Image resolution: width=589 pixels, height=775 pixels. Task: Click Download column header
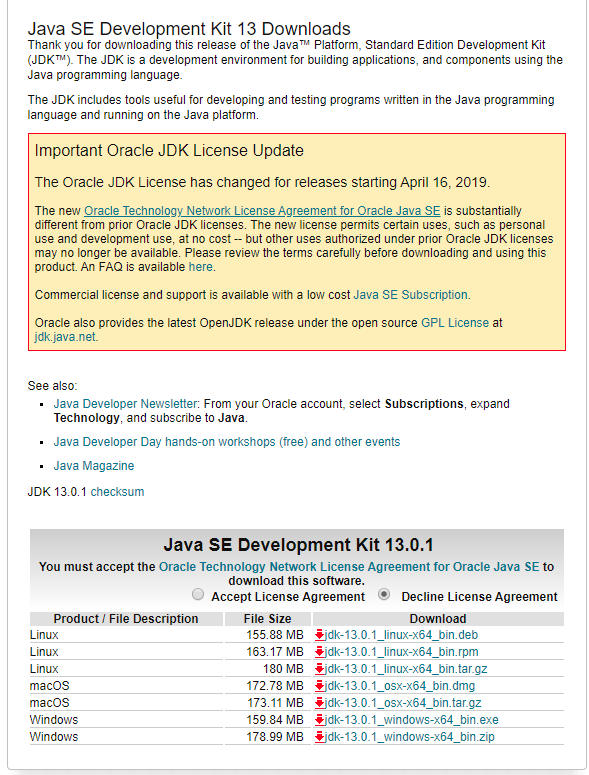438,619
